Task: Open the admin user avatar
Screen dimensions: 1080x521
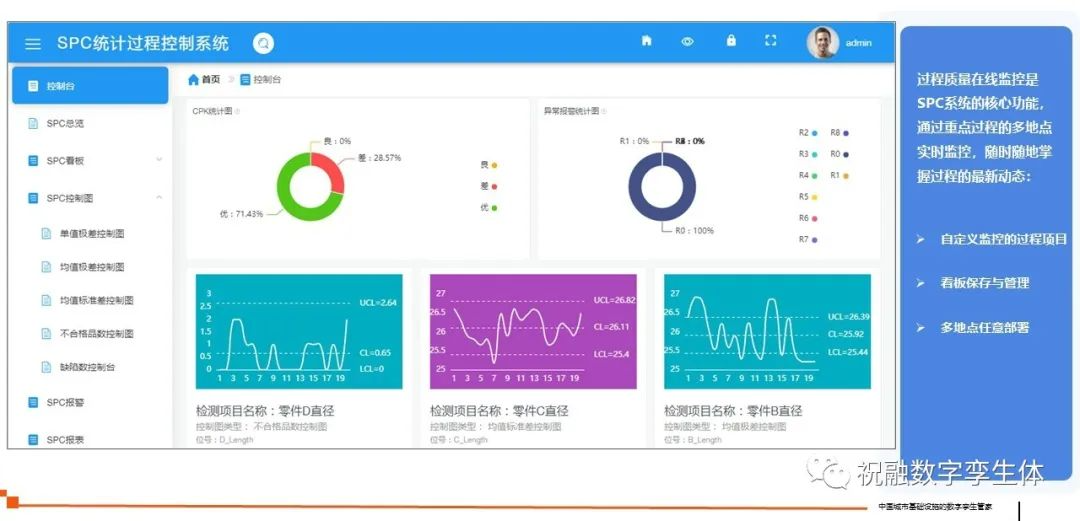Action: click(822, 42)
